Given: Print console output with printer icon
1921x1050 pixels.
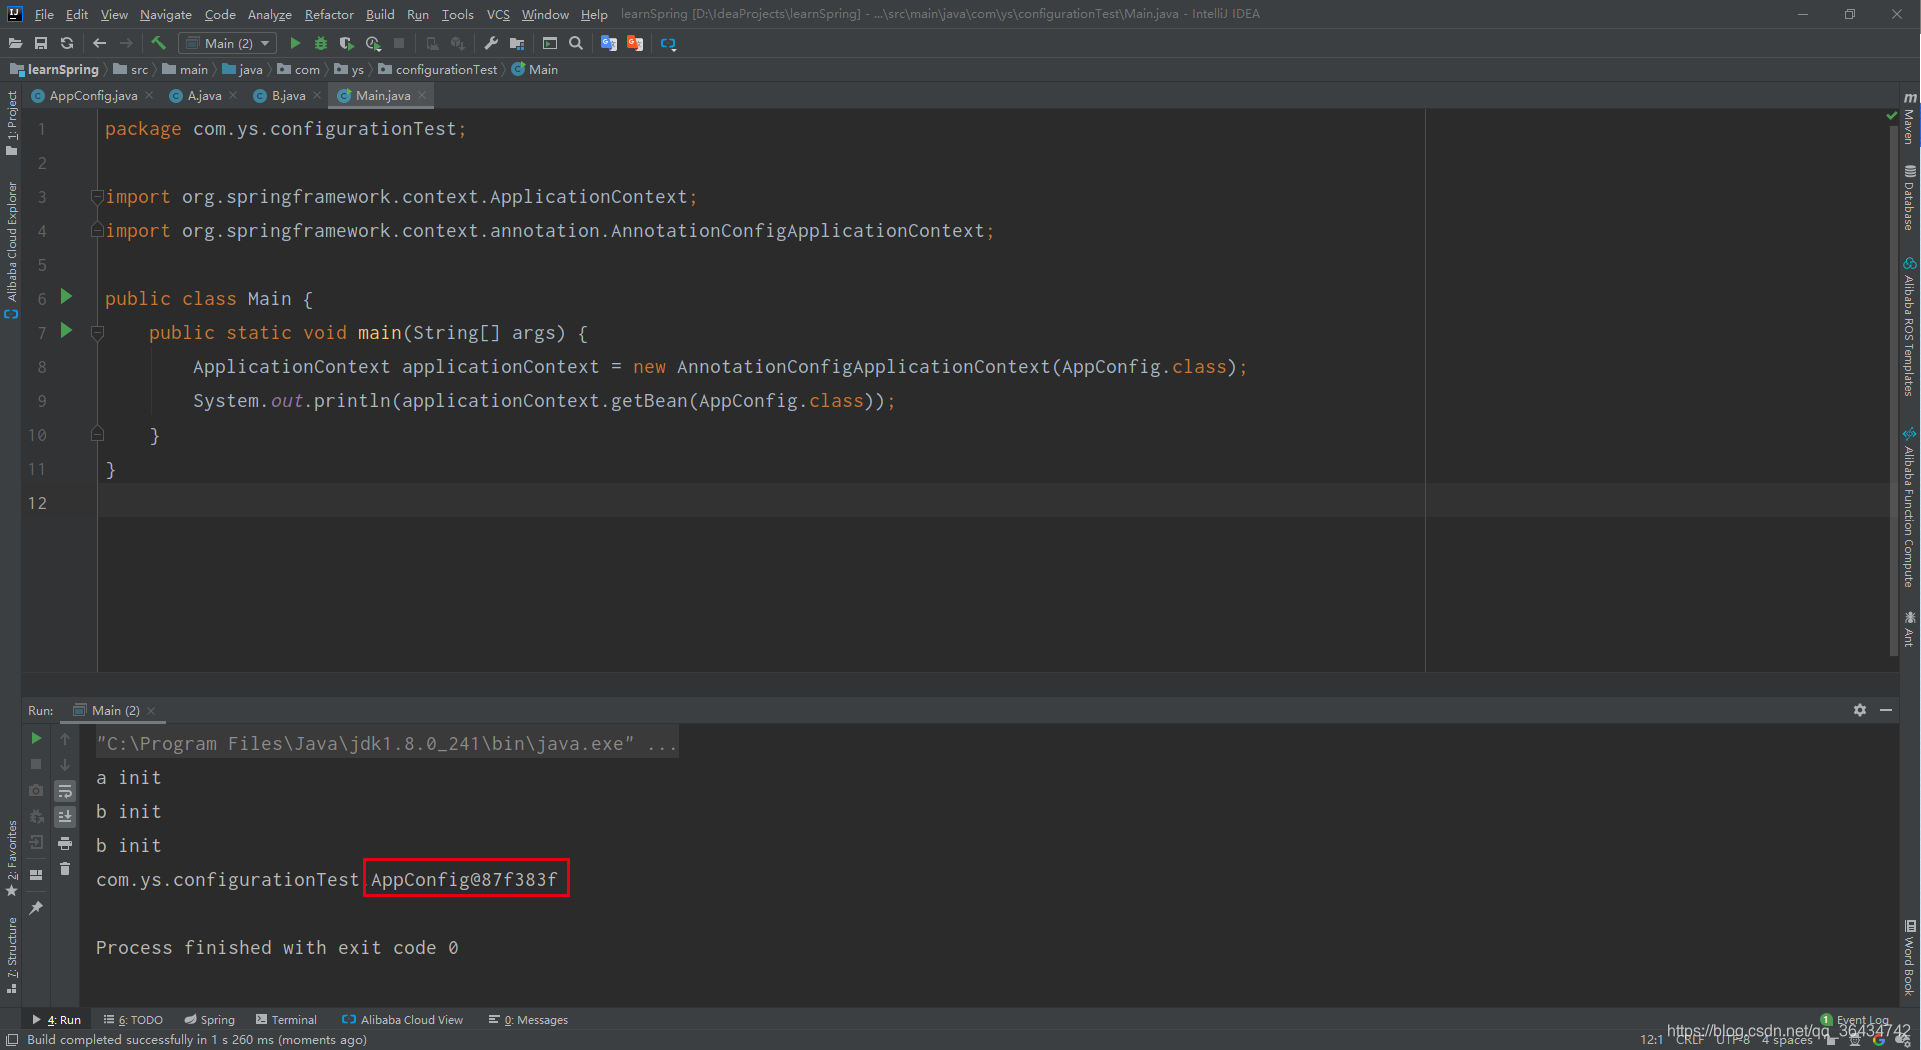Looking at the screenshot, I should (65, 843).
